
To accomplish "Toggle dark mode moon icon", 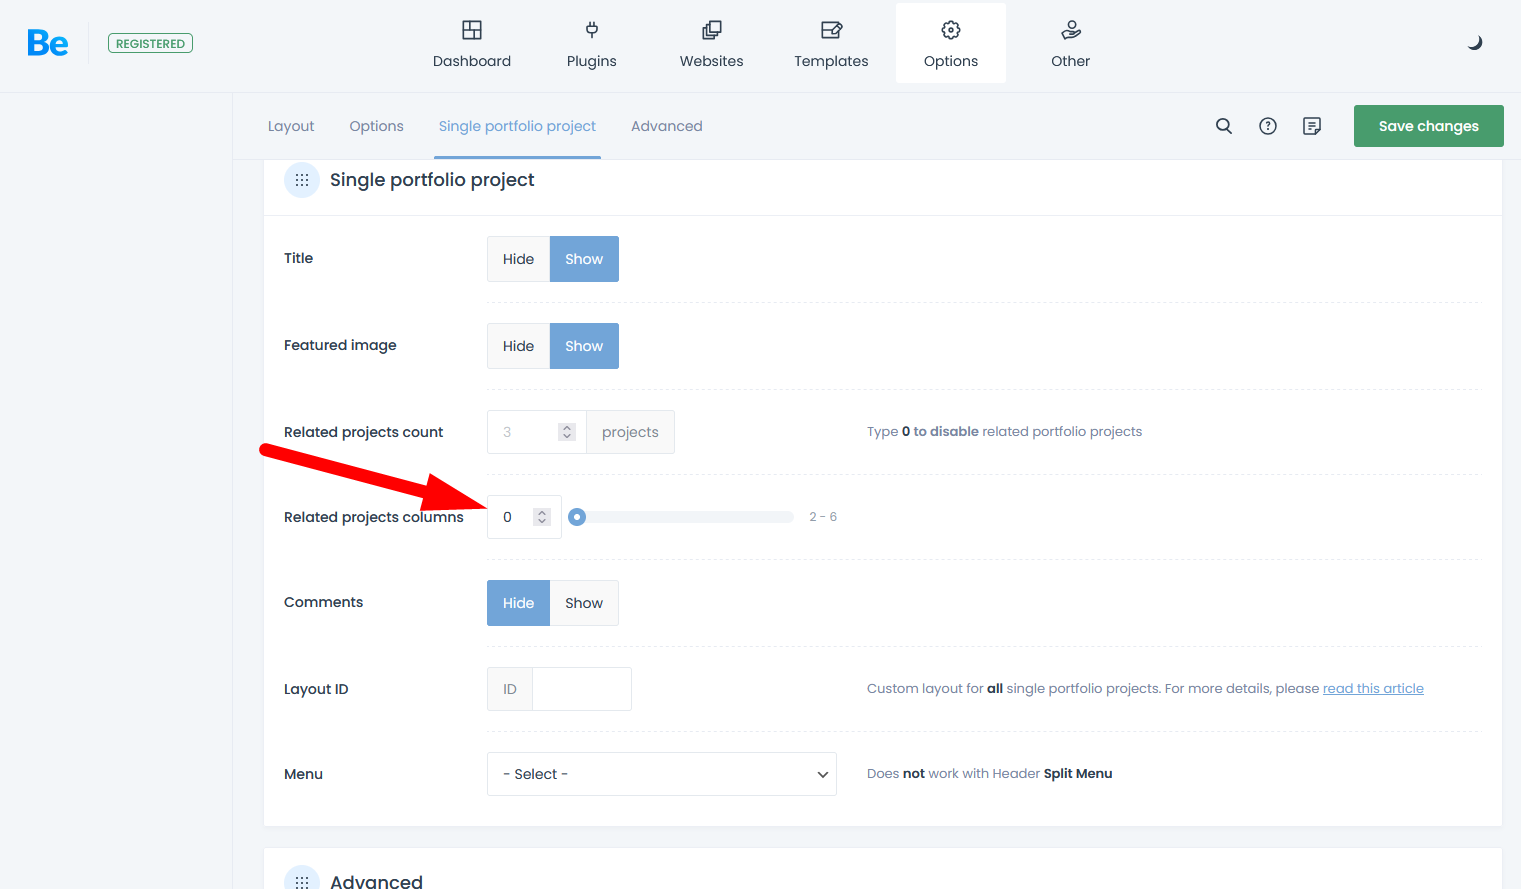I will pos(1474,43).
